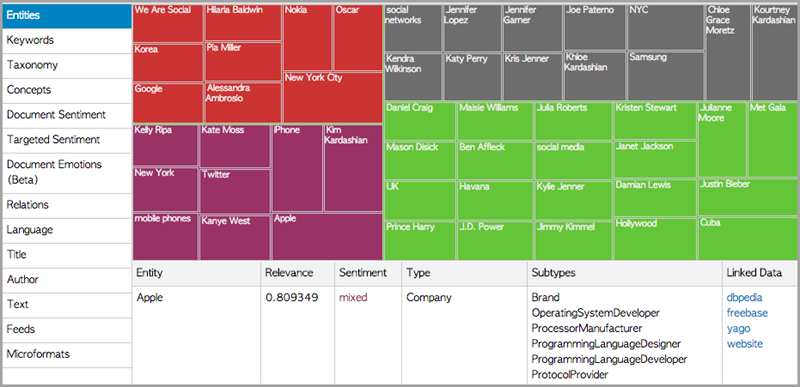
Task: Click the New York City red tile
Action: pos(333,97)
